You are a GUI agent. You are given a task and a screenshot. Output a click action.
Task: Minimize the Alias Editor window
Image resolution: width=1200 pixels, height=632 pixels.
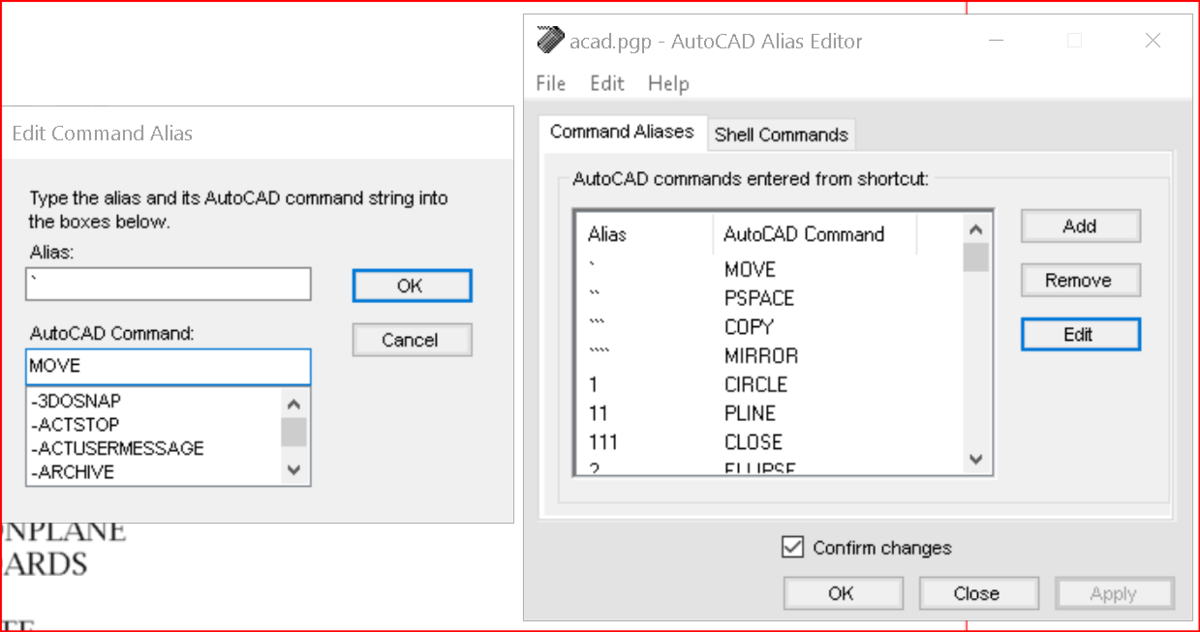pyautogui.click(x=997, y=41)
